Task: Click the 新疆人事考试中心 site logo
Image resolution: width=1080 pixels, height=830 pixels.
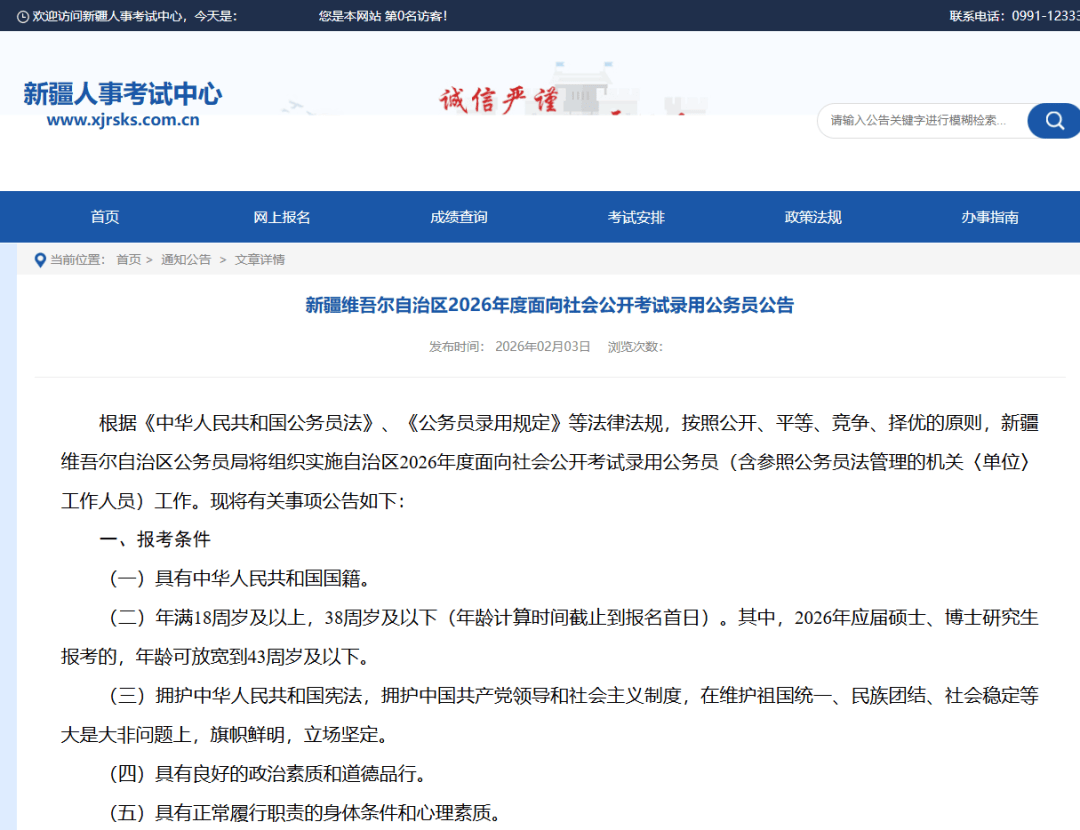Action: pos(122,95)
